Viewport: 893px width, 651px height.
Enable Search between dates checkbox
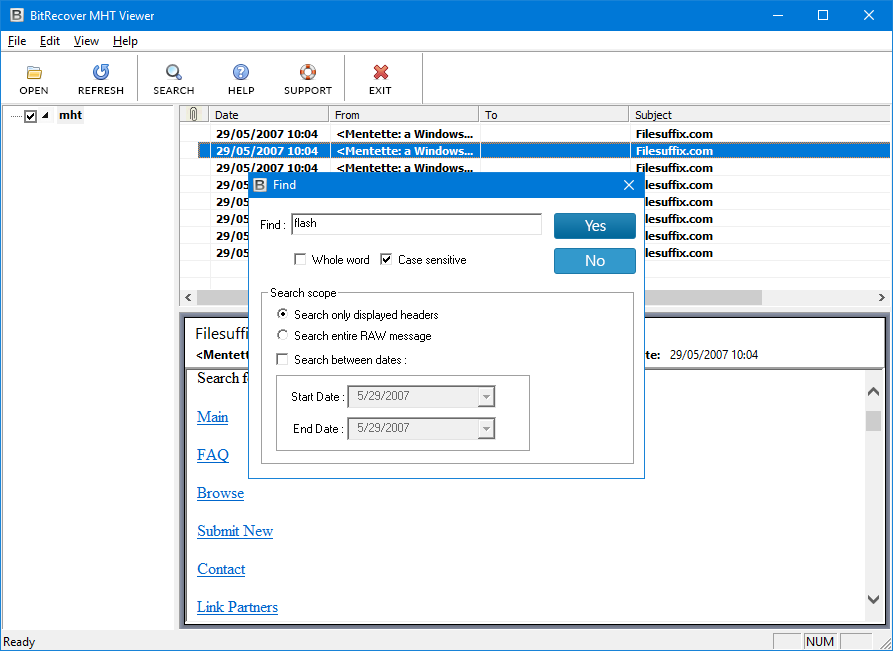[x=282, y=359]
